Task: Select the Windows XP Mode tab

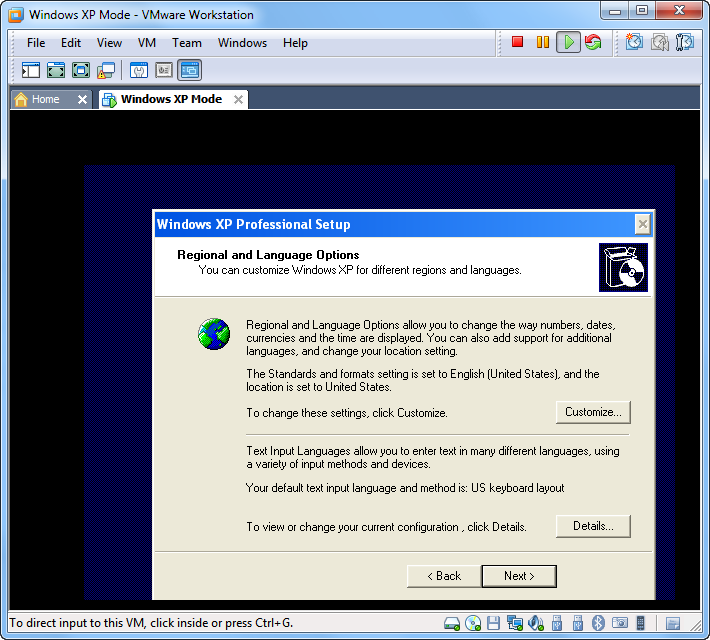Action: click(x=171, y=99)
